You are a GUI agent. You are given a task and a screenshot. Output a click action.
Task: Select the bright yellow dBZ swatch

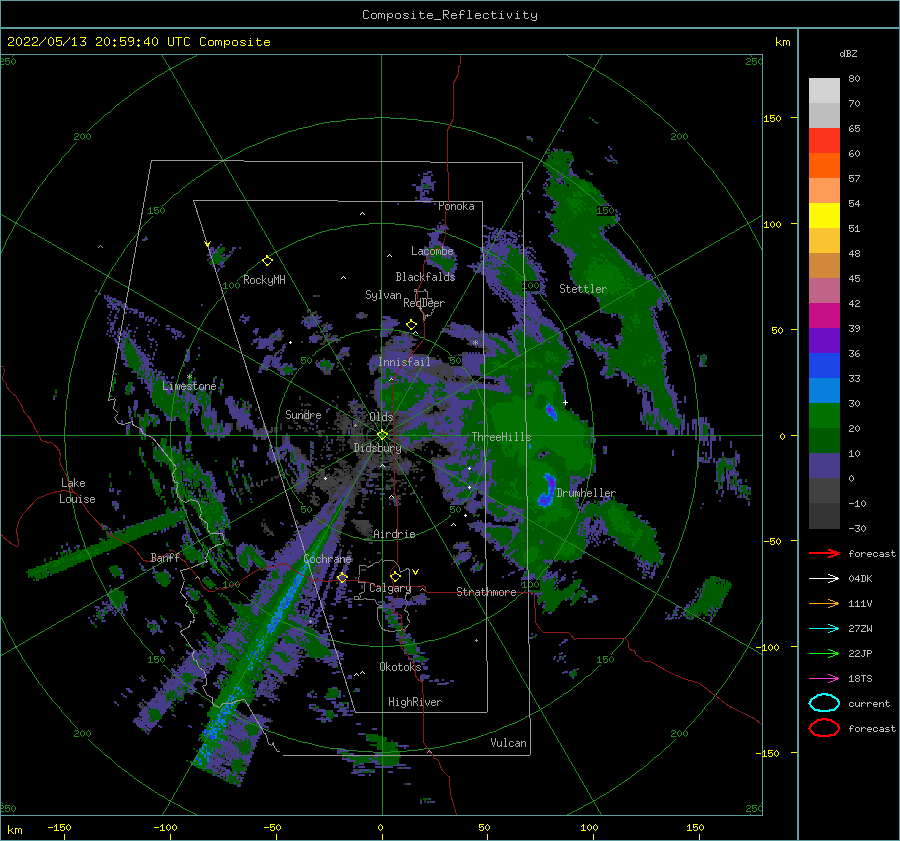point(824,215)
